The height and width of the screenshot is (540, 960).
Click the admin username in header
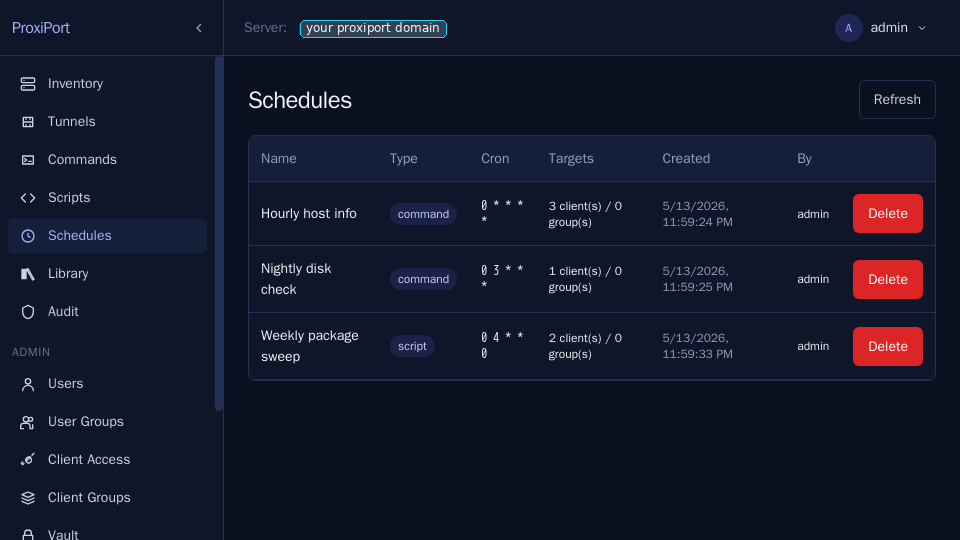point(889,28)
